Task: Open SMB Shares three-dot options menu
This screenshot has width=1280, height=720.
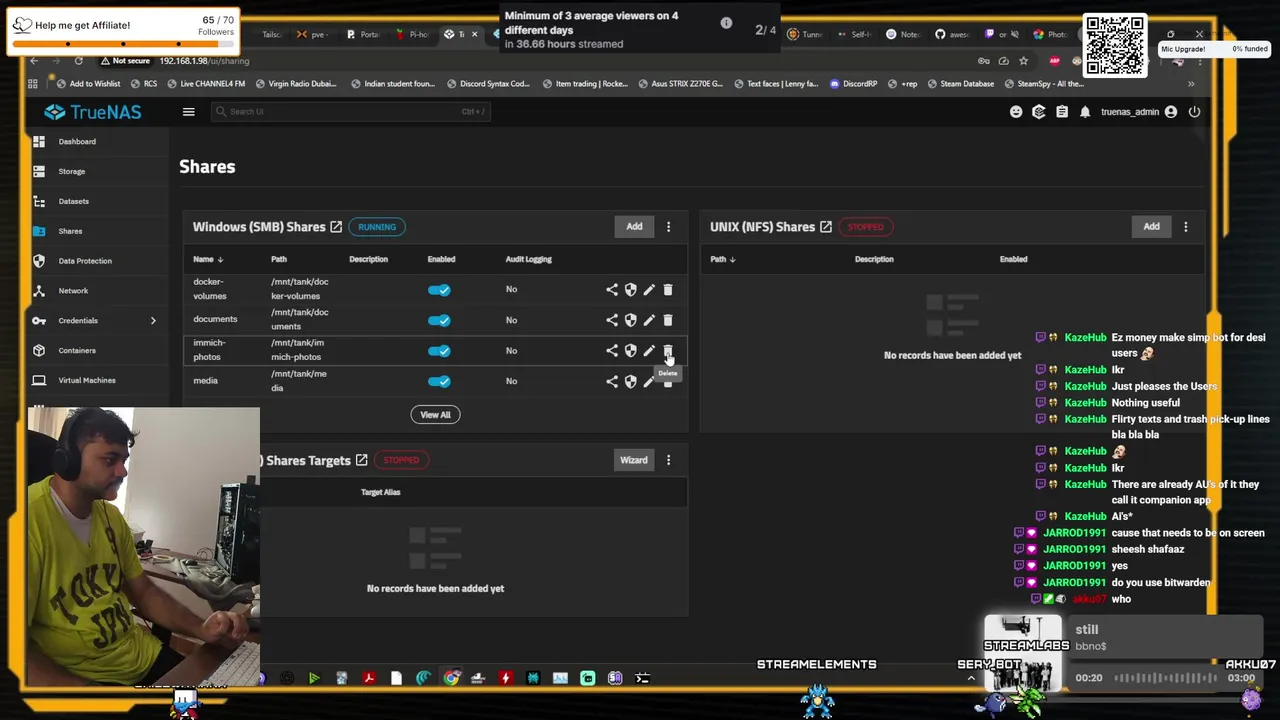Action: (669, 227)
